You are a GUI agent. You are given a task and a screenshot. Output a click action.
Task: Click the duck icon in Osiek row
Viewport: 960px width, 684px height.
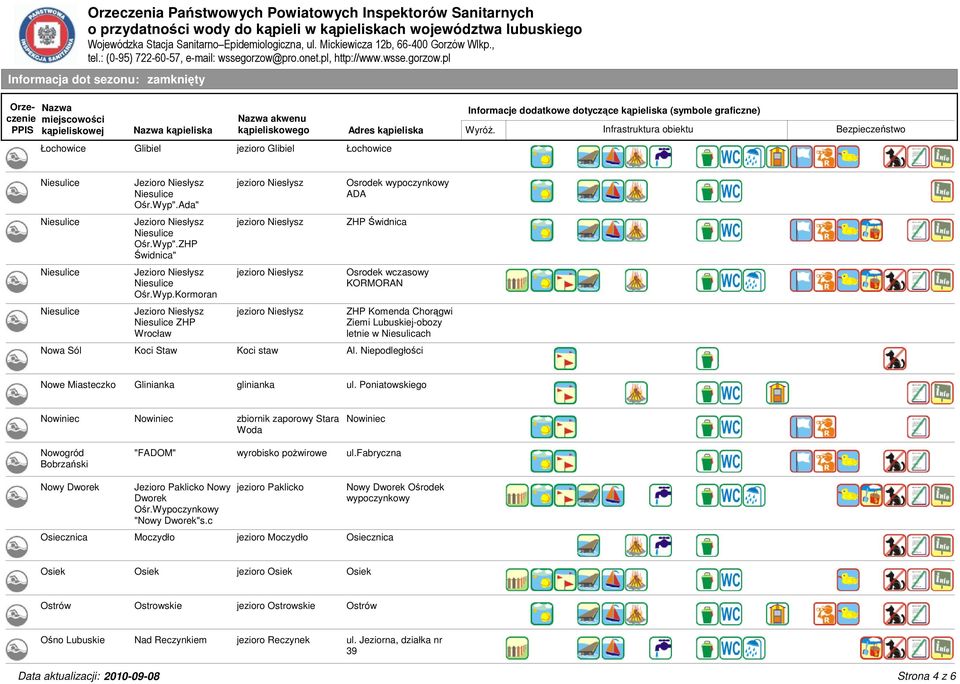click(848, 581)
